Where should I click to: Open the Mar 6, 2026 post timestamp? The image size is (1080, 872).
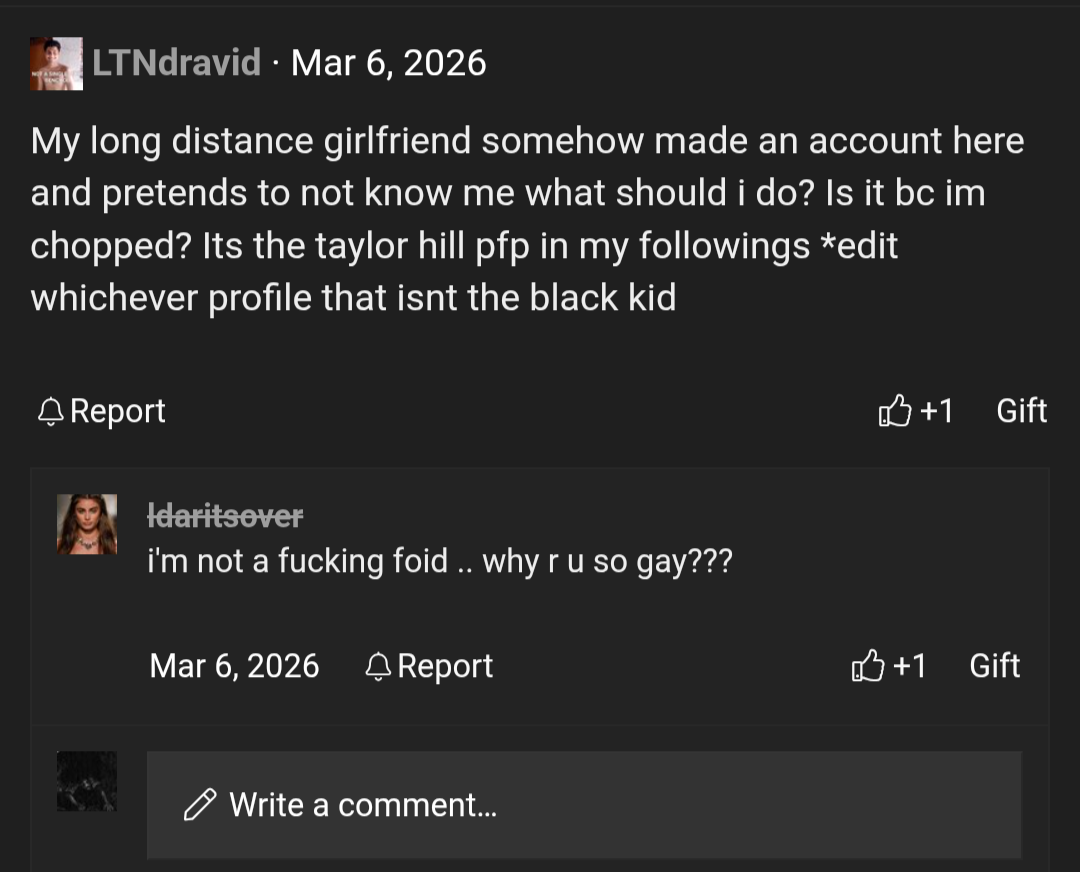click(x=388, y=62)
